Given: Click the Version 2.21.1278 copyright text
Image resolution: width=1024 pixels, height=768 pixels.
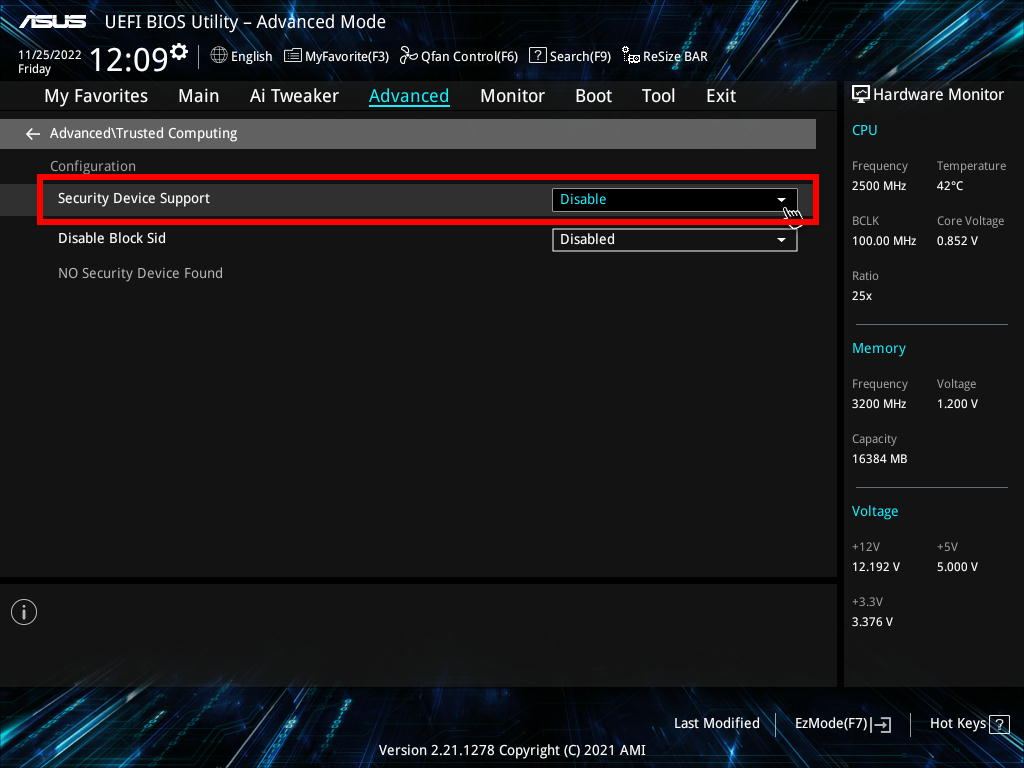Looking at the screenshot, I should point(512,750).
